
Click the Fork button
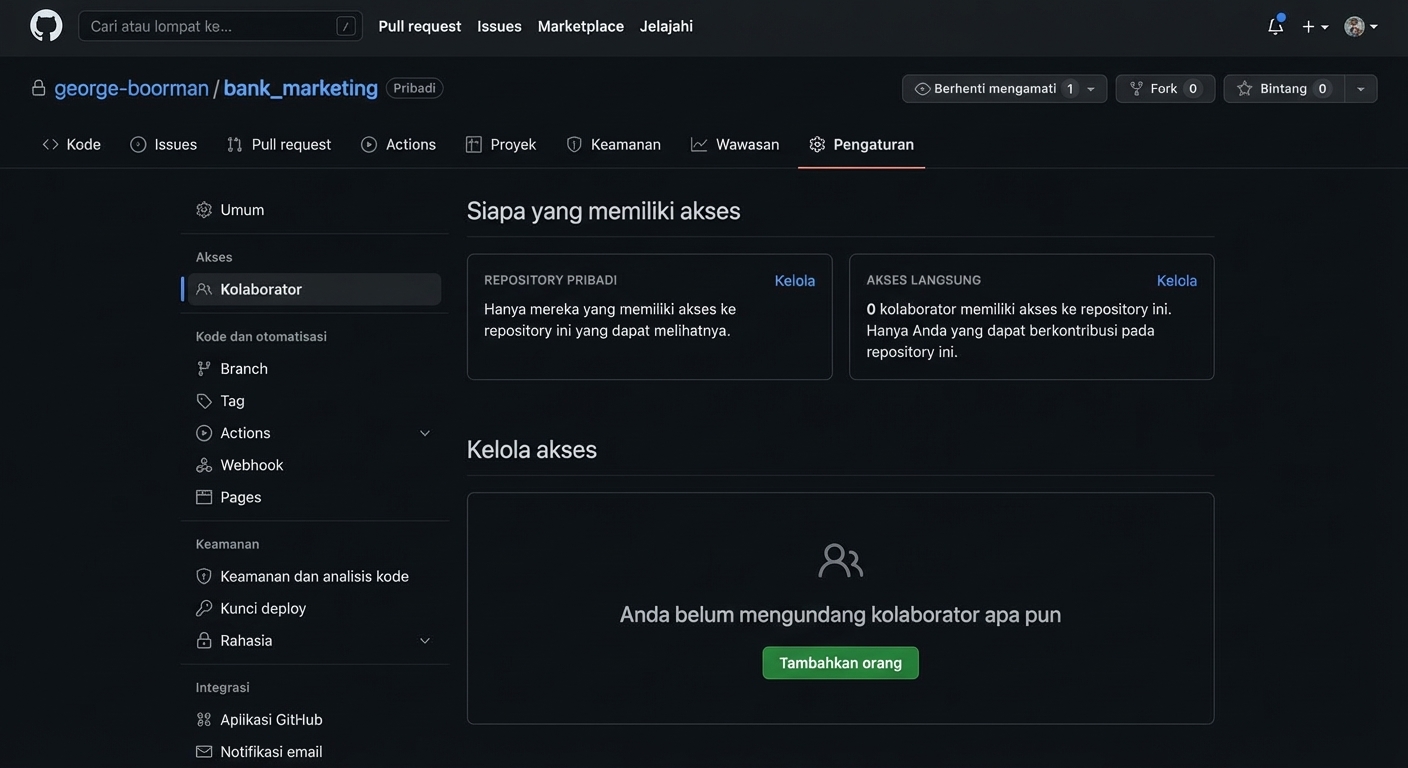point(1165,89)
